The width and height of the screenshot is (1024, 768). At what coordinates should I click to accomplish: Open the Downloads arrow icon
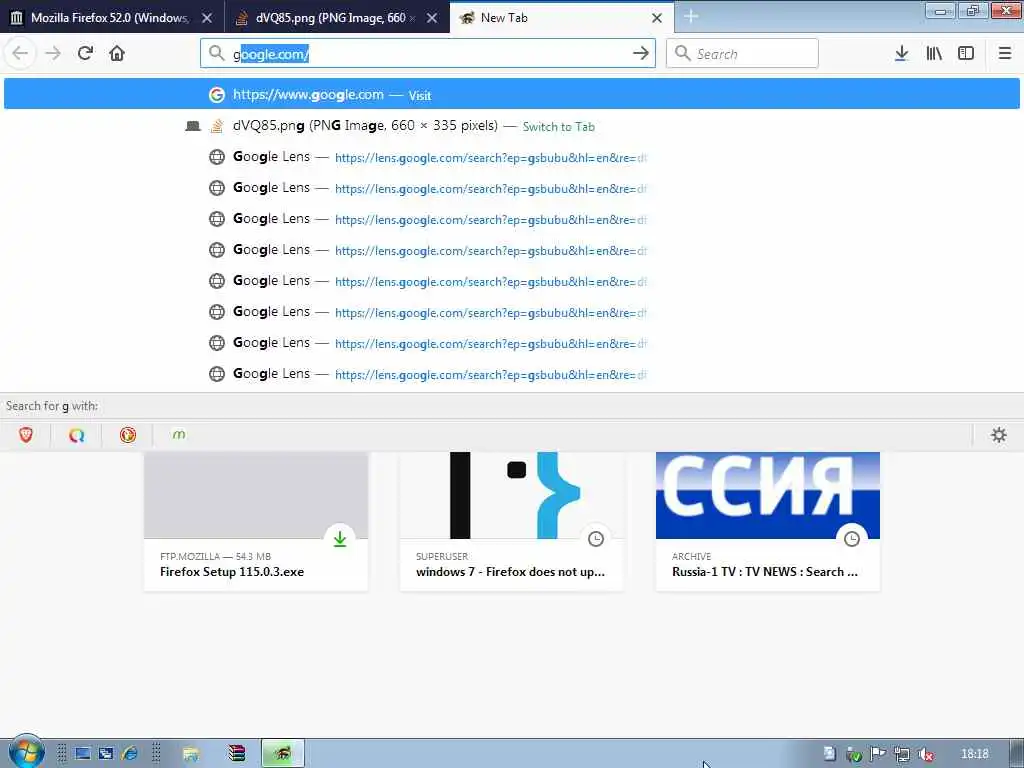901,53
